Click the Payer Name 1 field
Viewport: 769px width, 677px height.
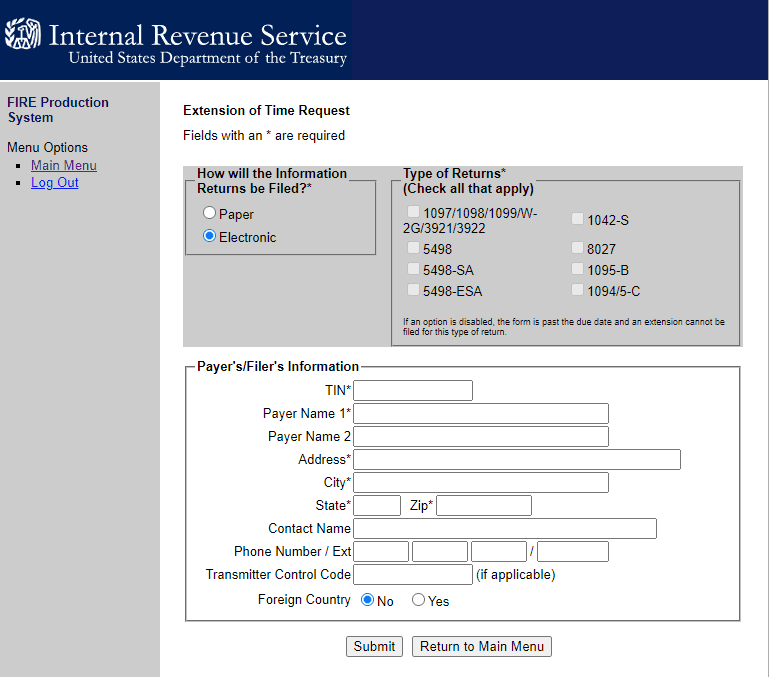tap(481, 413)
